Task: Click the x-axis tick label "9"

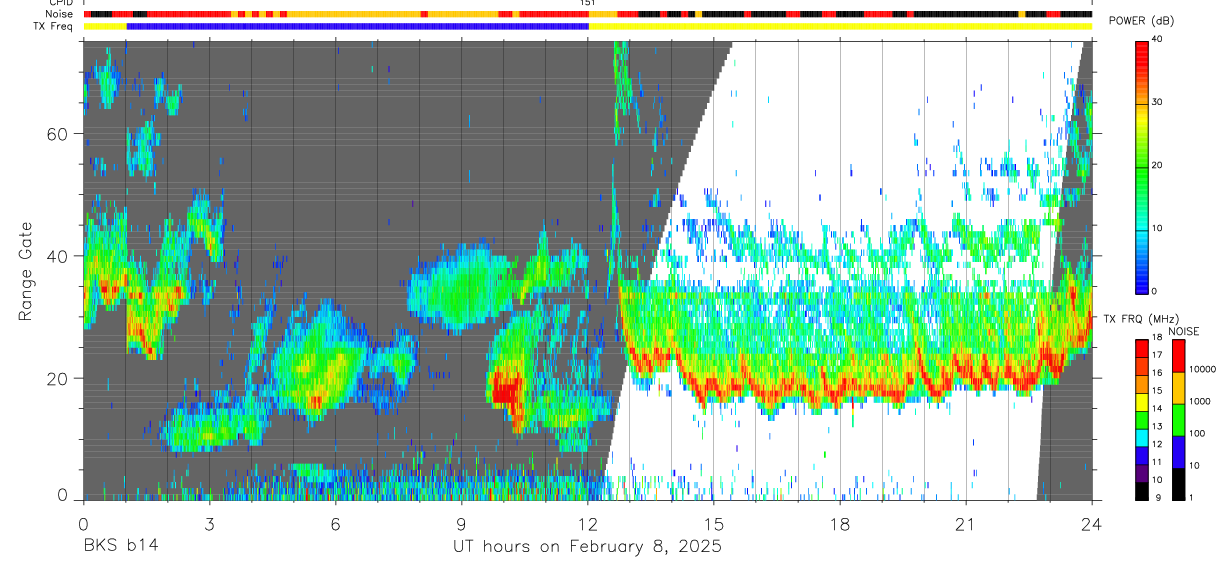Action: click(x=461, y=524)
